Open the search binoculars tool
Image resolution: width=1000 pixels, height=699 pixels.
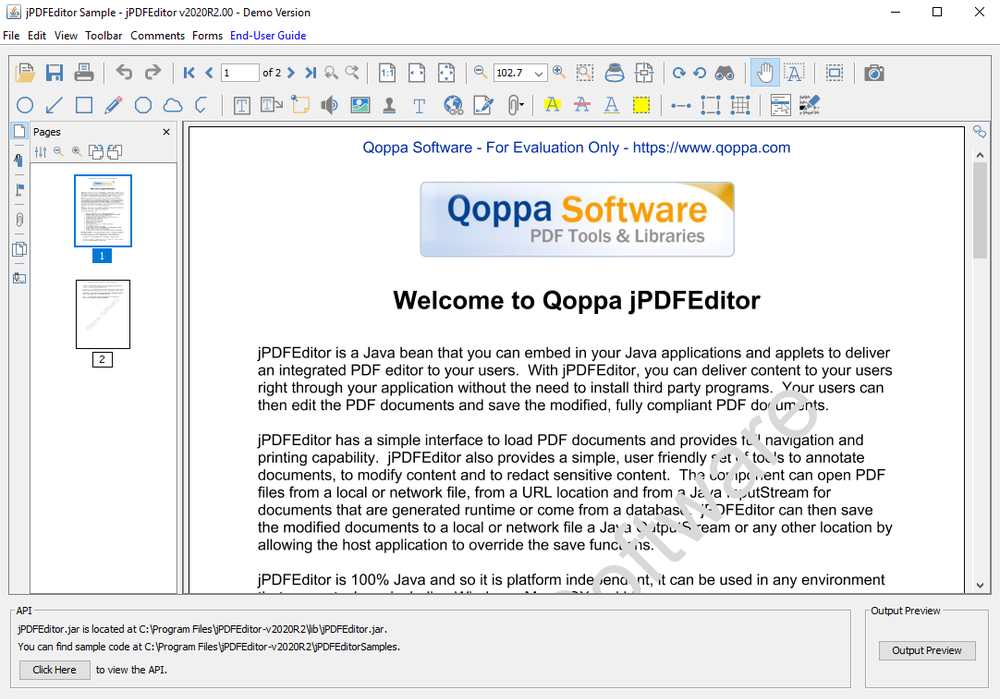coord(726,72)
